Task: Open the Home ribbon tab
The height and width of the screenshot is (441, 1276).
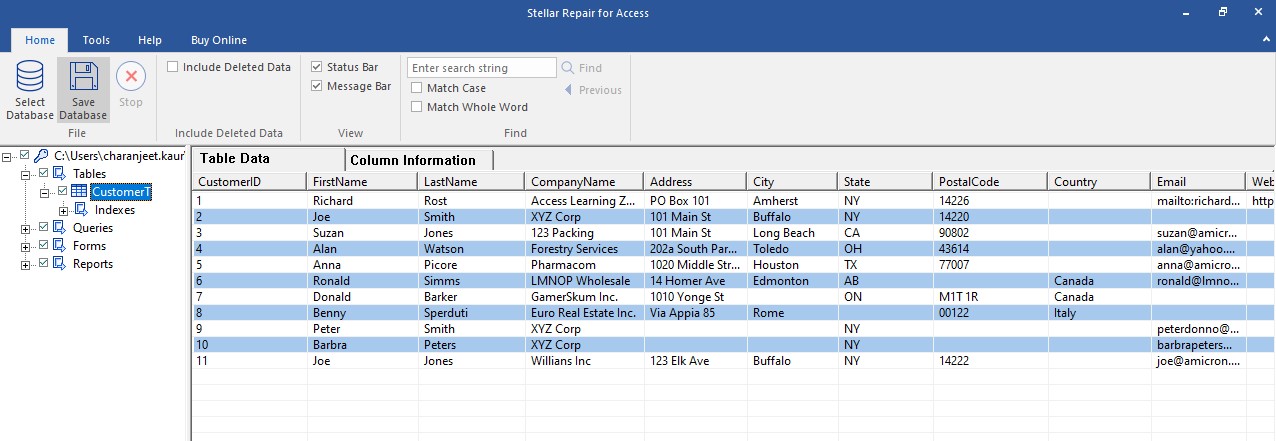Action: pyautogui.click(x=40, y=40)
